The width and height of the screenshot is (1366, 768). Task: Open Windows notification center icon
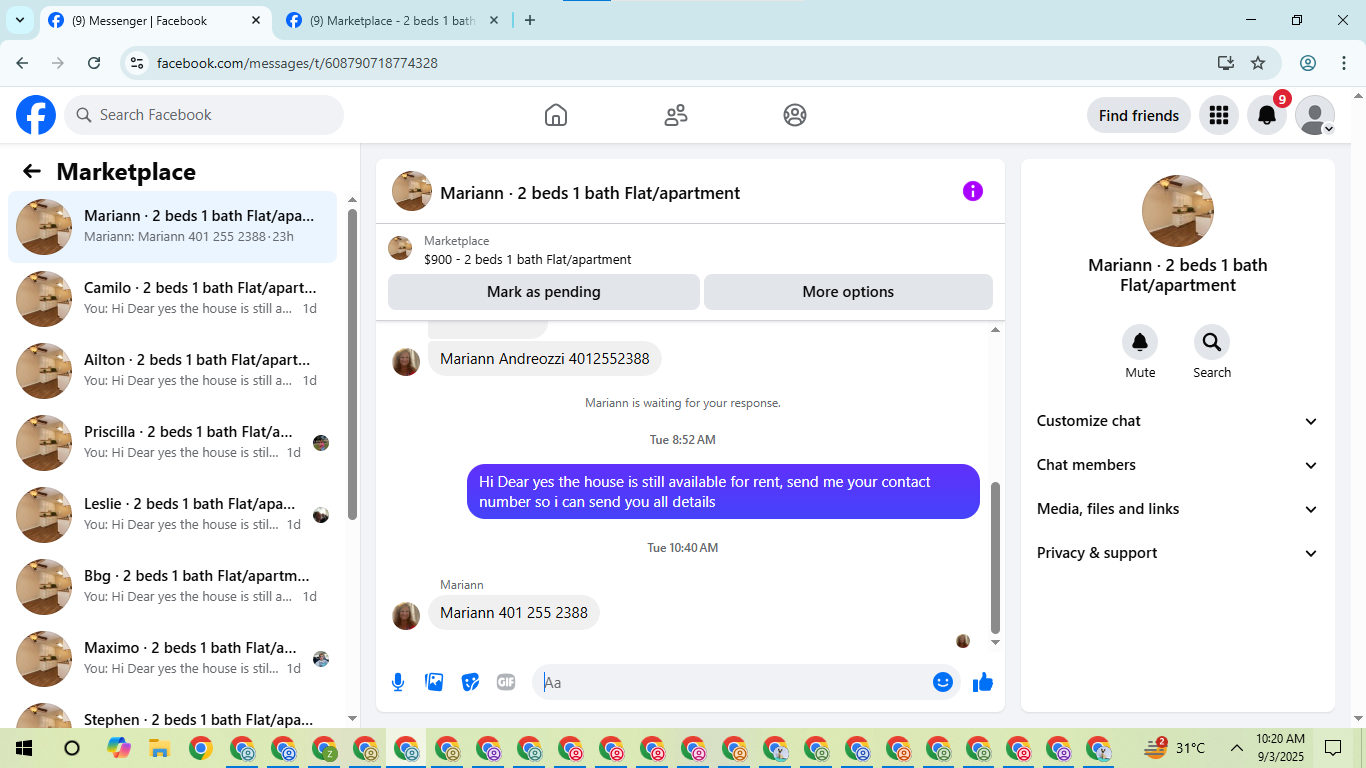[1333, 748]
